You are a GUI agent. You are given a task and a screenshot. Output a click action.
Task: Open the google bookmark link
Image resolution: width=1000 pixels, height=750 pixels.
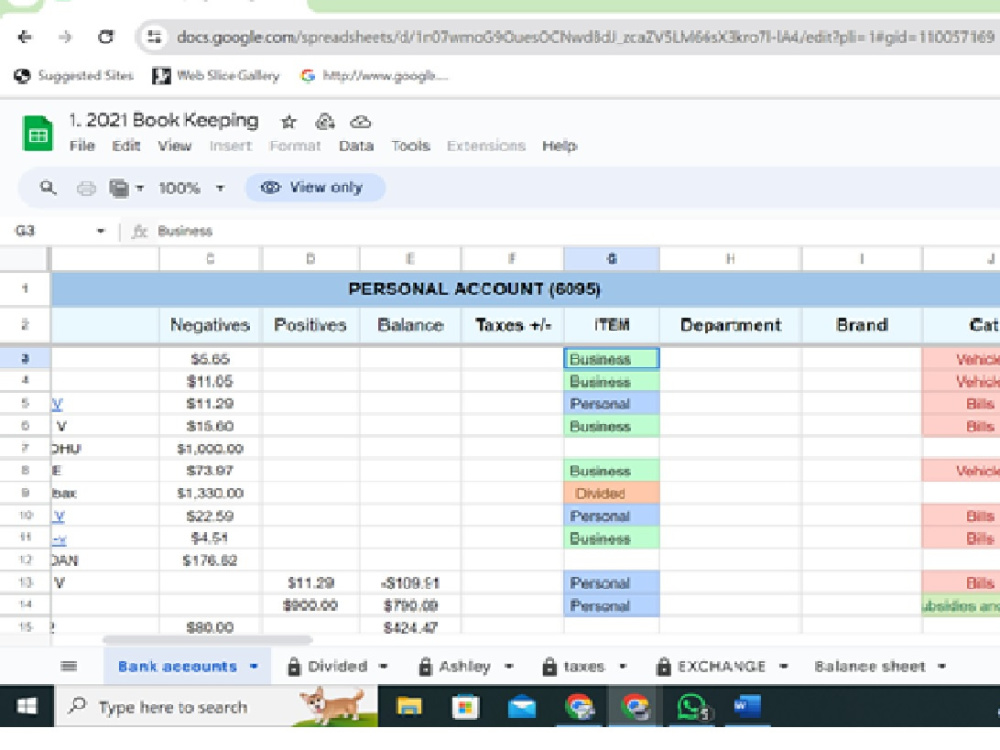[x=375, y=76]
